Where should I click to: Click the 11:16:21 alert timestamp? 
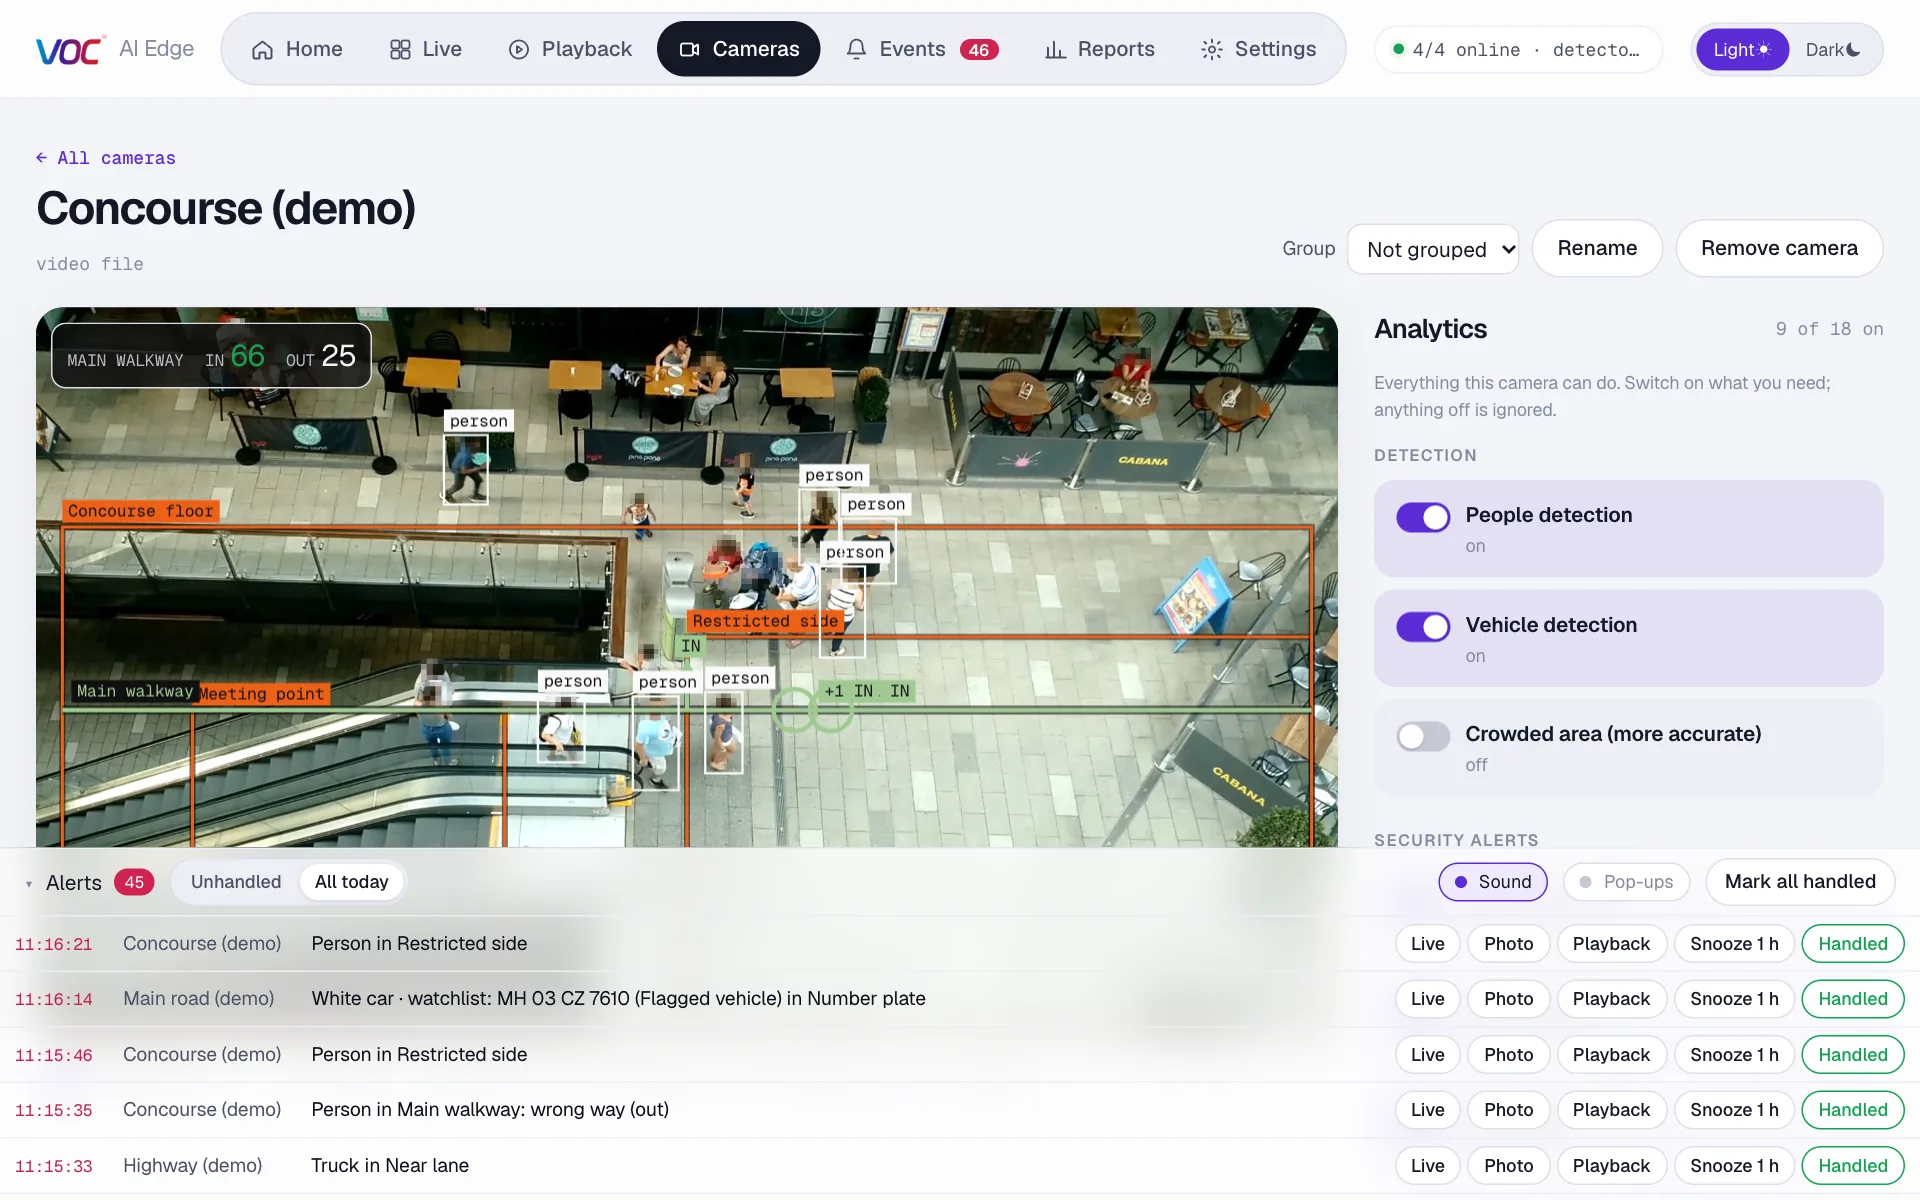pos(54,944)
